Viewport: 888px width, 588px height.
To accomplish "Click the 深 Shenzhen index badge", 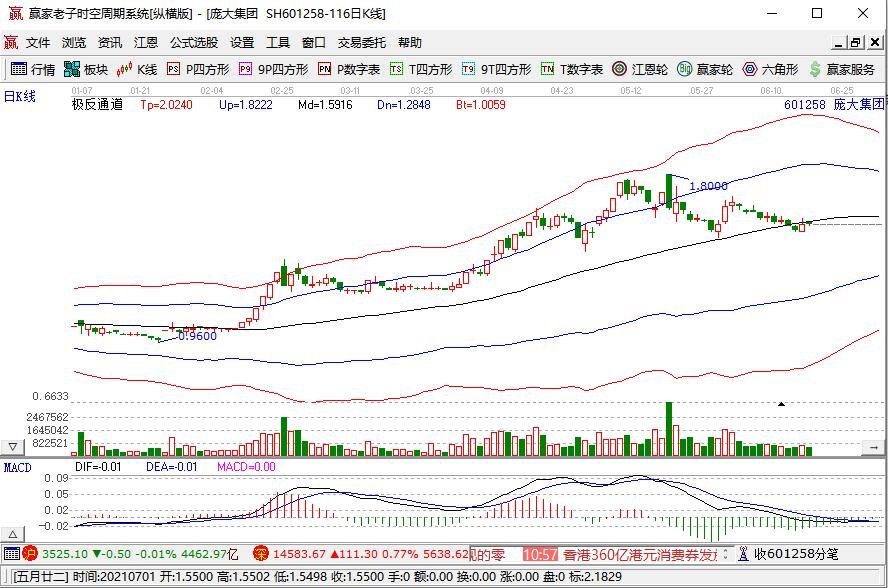I will click(261, 553).
